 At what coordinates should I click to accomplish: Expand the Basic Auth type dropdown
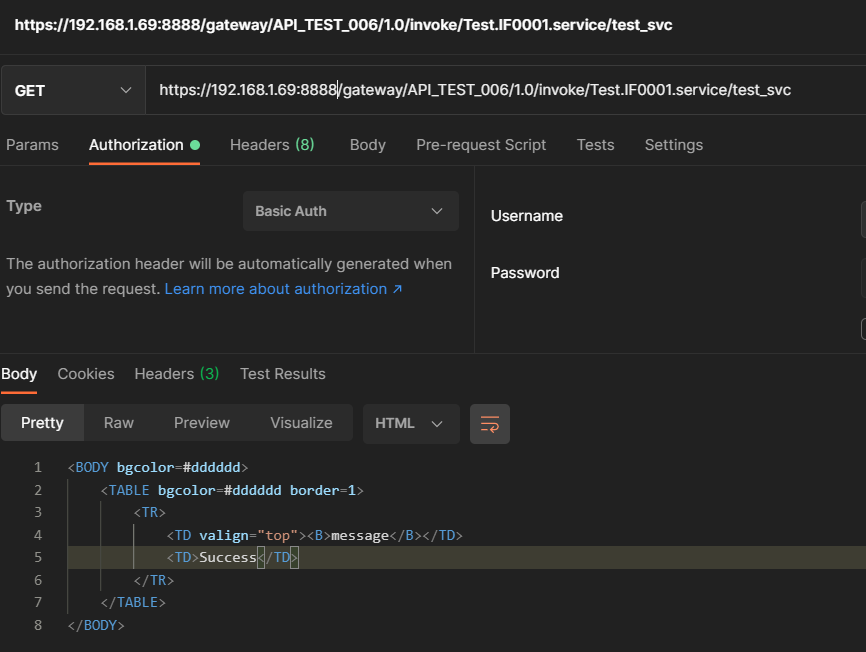click(x=350, y=211)
